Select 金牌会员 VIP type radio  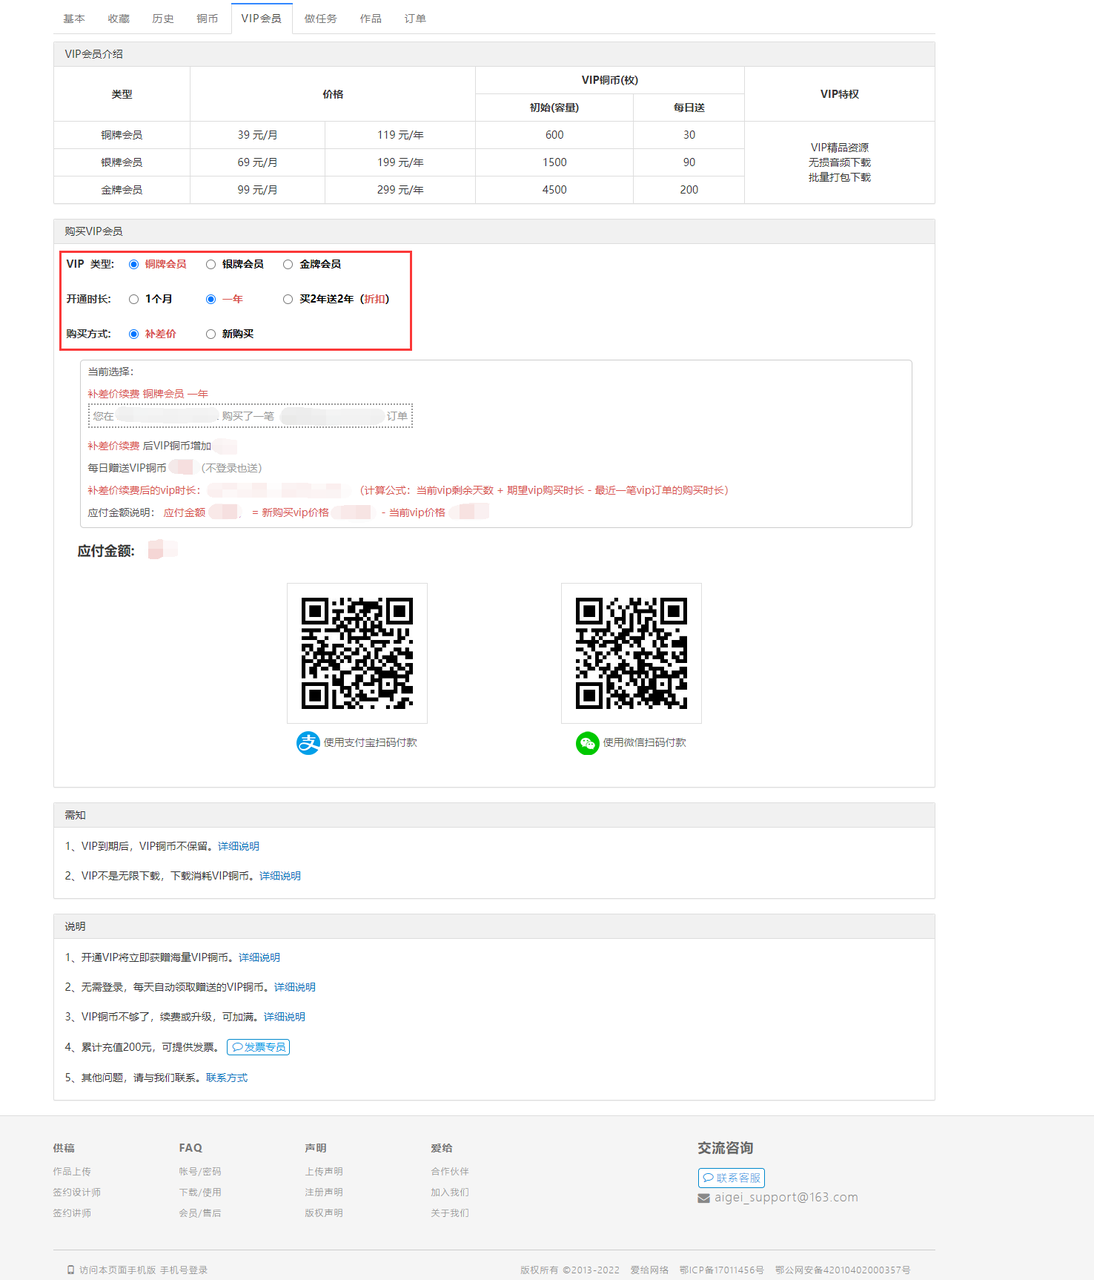[x=288, y=264]
